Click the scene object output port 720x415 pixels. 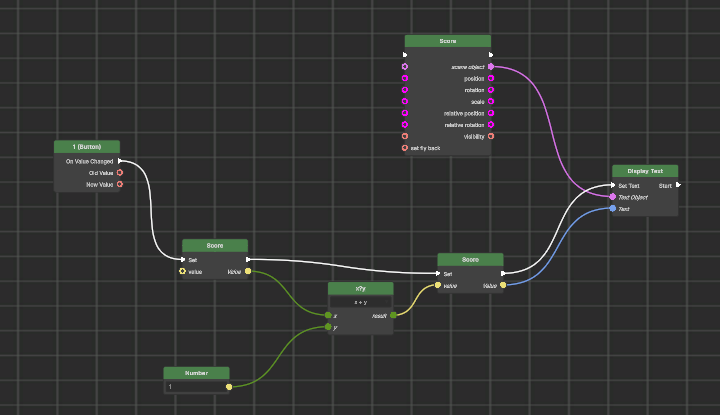point(491,67)
